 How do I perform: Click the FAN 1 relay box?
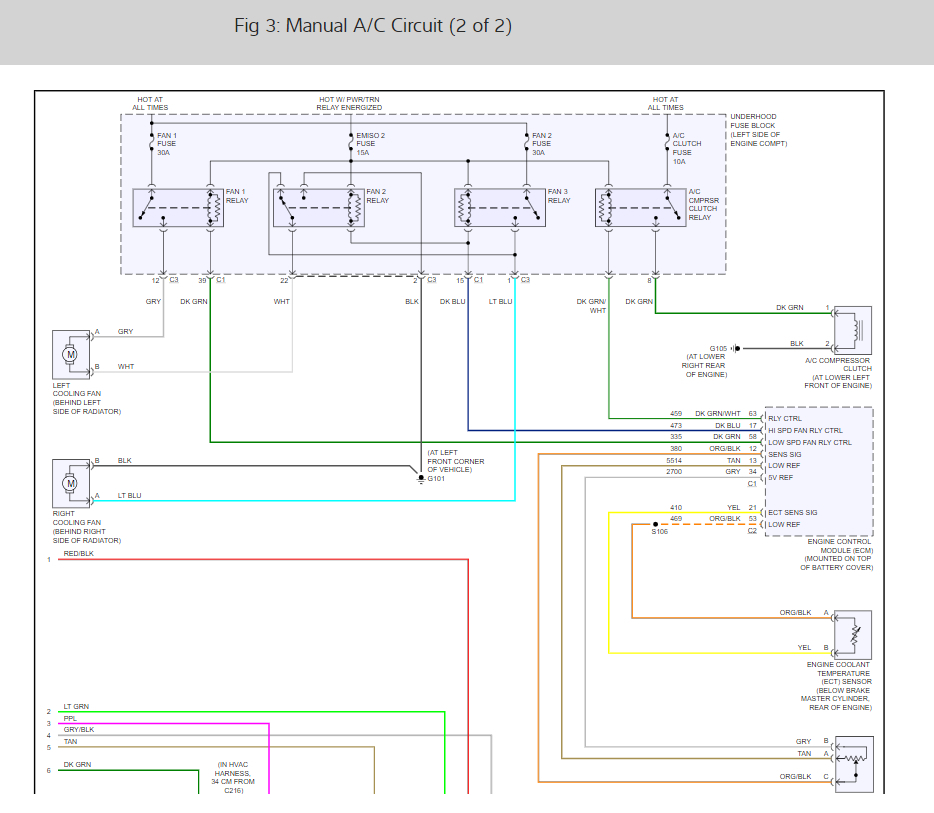[x=178, y=208]
